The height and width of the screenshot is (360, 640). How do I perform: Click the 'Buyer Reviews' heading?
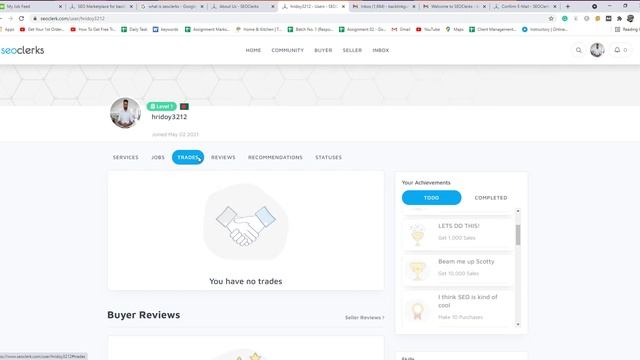144,315
